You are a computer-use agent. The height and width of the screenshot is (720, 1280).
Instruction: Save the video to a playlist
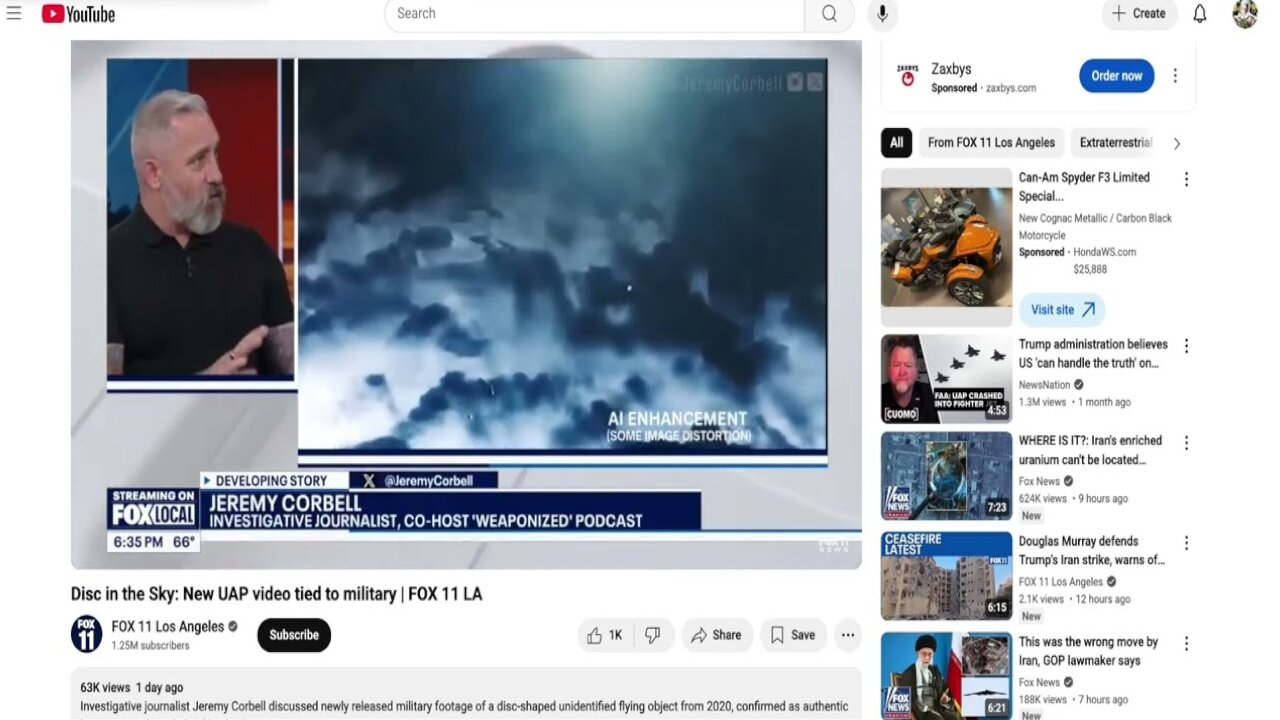(792, 635)
